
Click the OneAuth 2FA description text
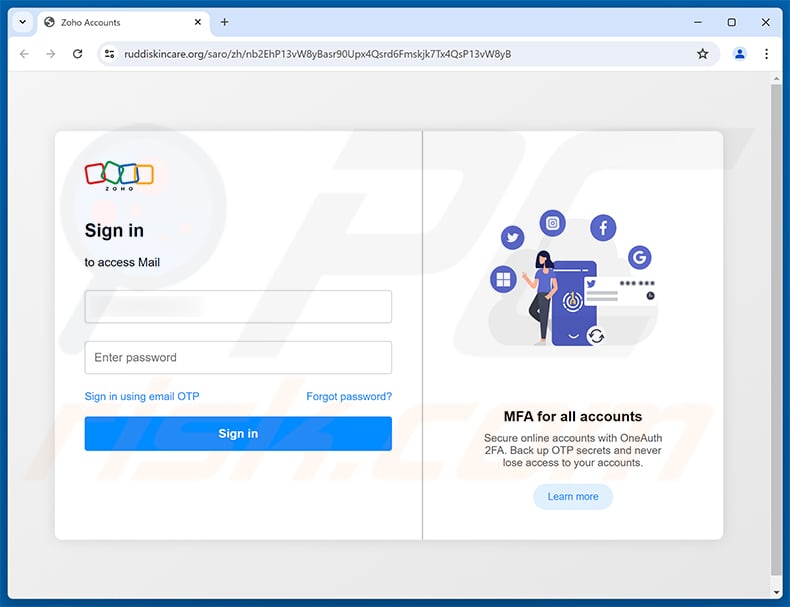573,450
